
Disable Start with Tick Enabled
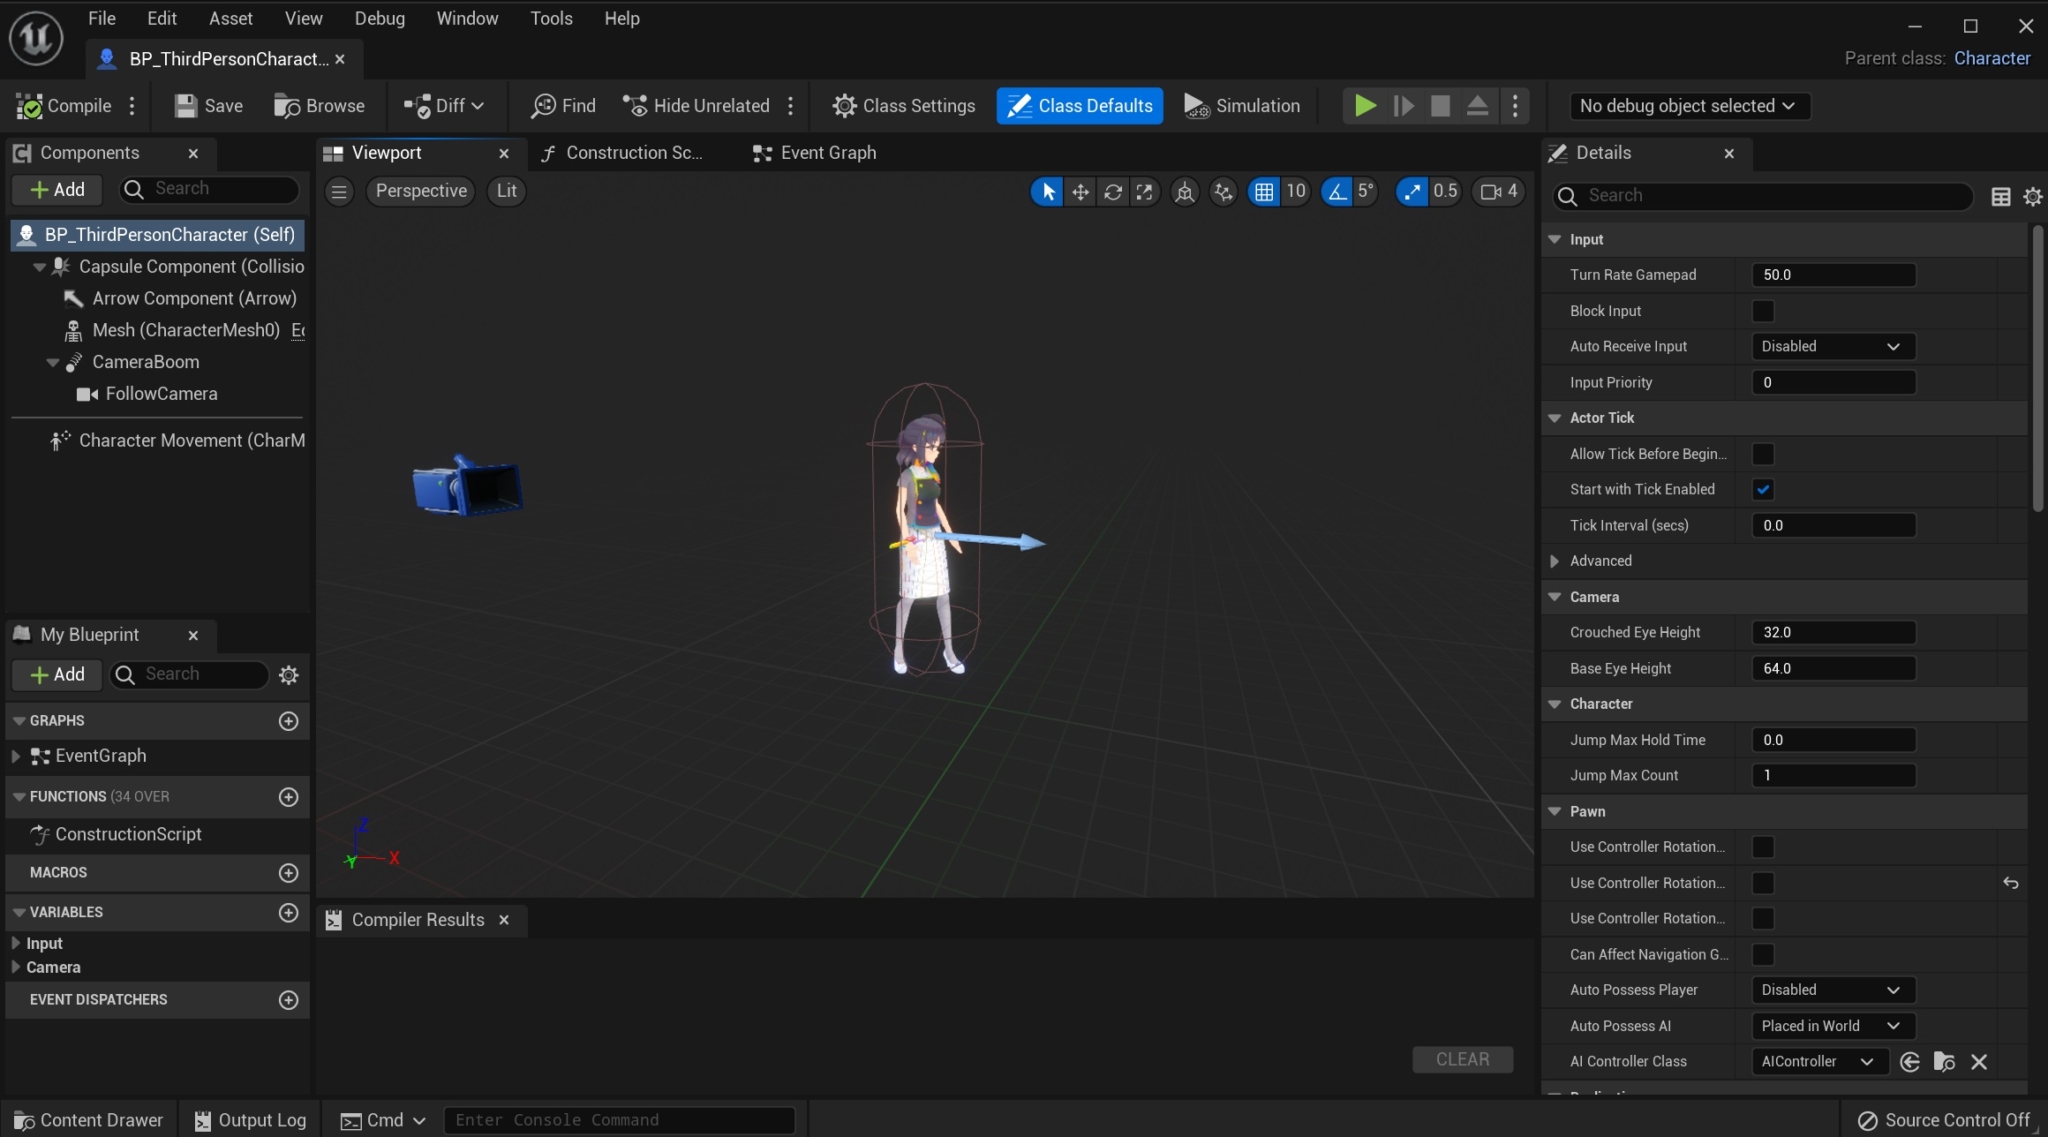coord(1762,489)
